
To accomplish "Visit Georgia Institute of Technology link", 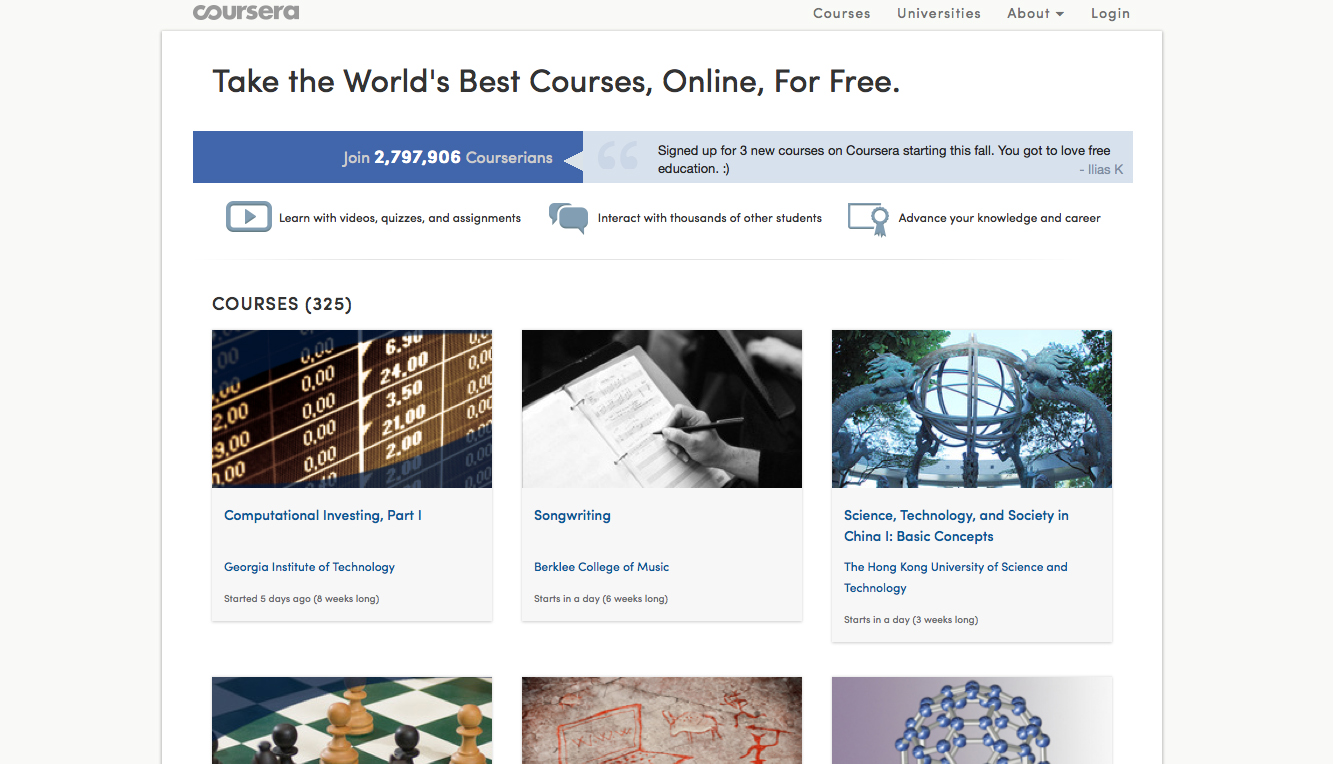I will tap(309, 567).
